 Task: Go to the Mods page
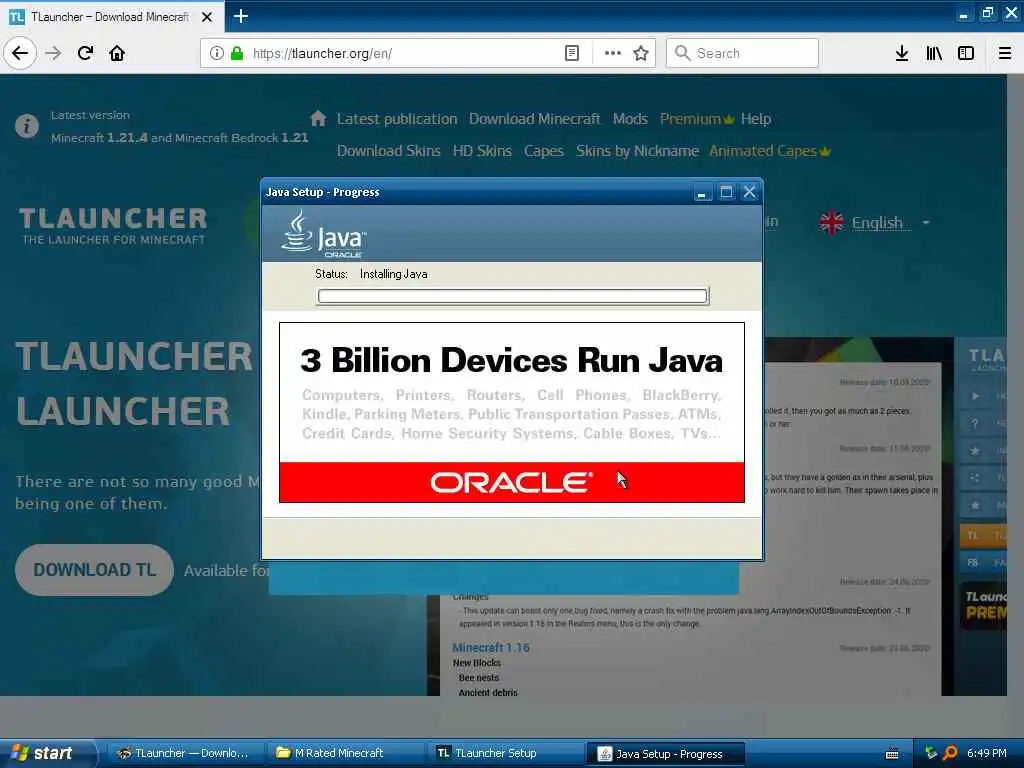630,119
